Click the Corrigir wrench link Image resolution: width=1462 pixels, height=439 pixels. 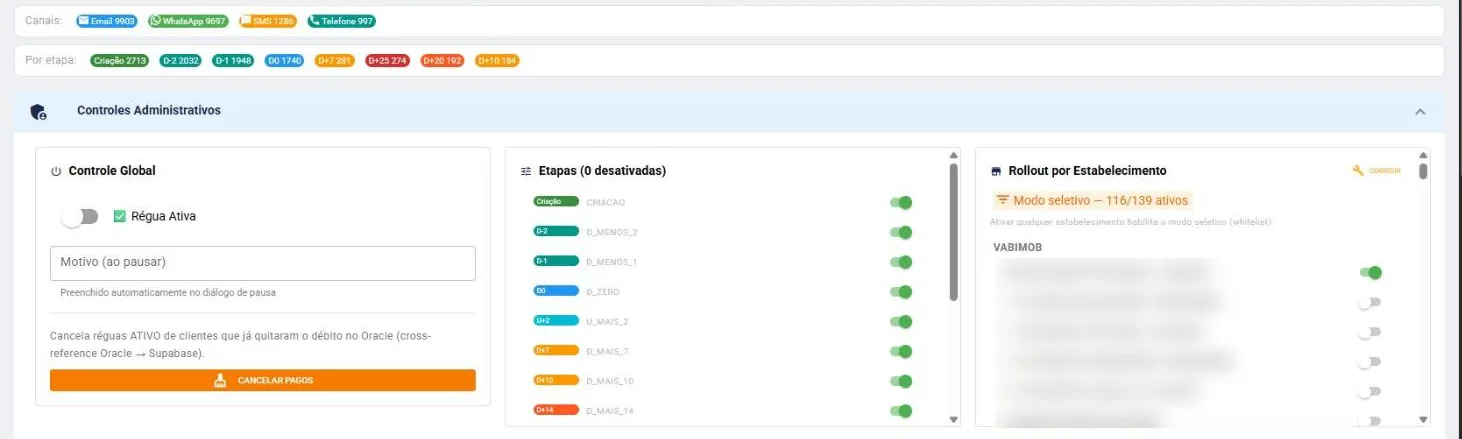[1377, 171]
